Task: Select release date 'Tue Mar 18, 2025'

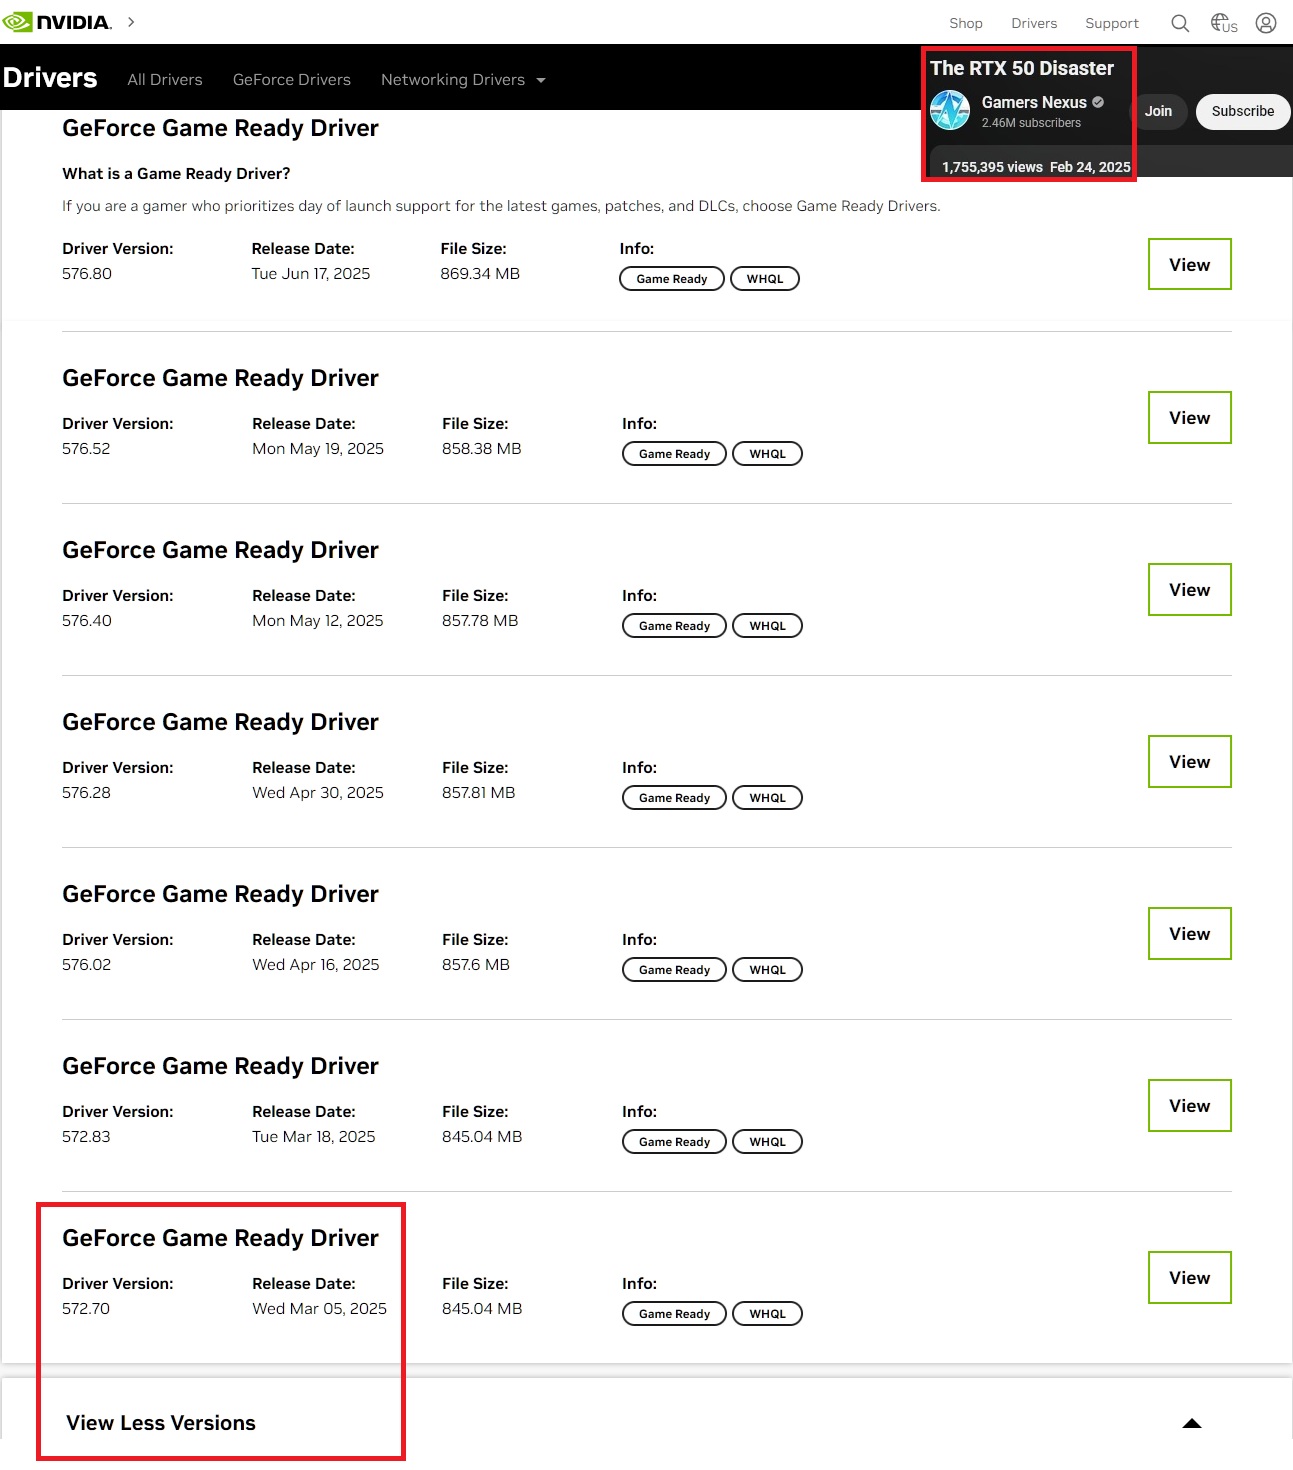Action: click(314, 1137)
